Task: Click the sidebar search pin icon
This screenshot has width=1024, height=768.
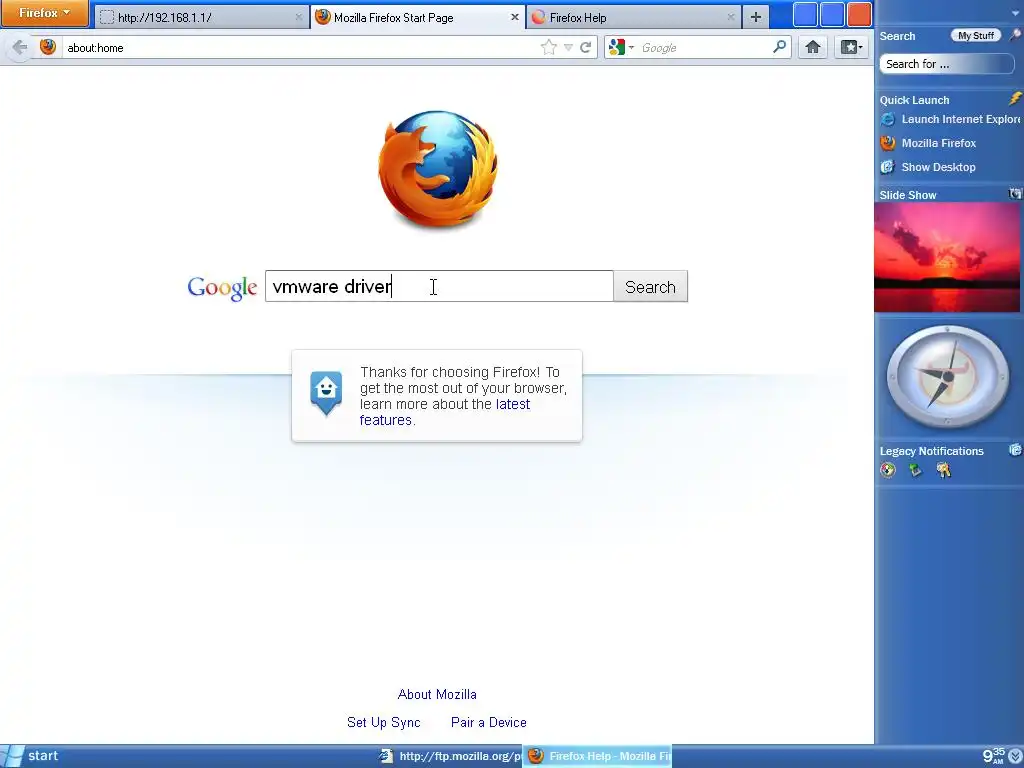Action: pyautogui.click(x=1016, y=35)
